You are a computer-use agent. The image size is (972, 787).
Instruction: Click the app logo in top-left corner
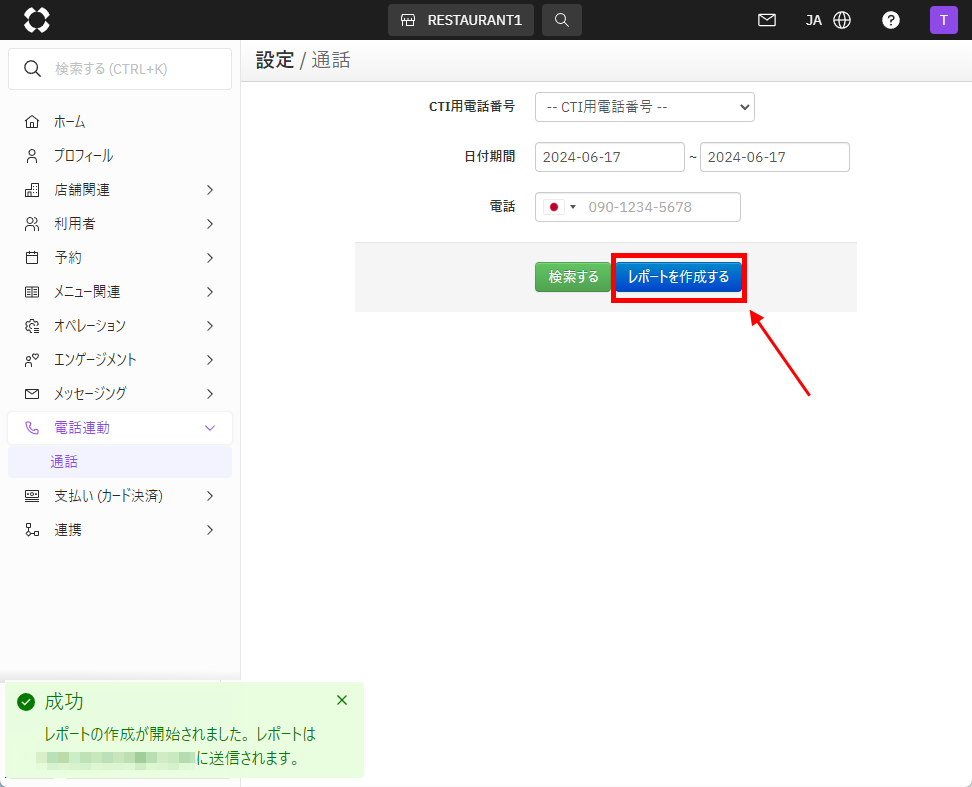coord(36,20)
